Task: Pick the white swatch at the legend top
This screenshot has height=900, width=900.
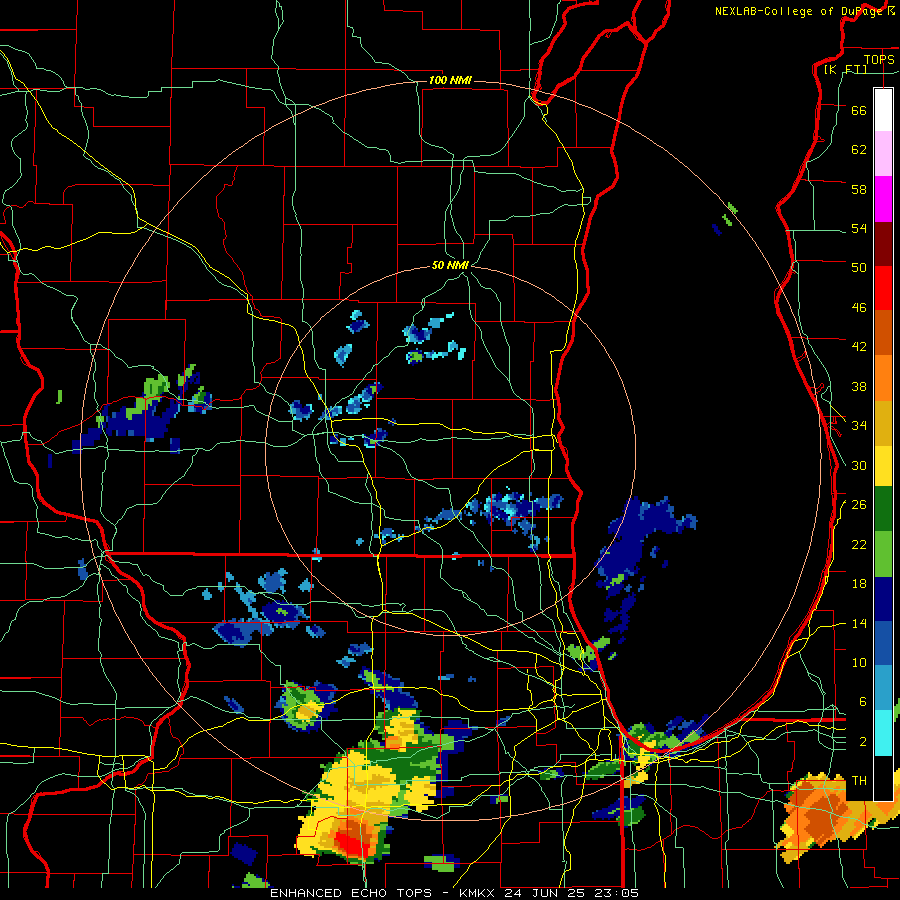Action: pos(883,110)
